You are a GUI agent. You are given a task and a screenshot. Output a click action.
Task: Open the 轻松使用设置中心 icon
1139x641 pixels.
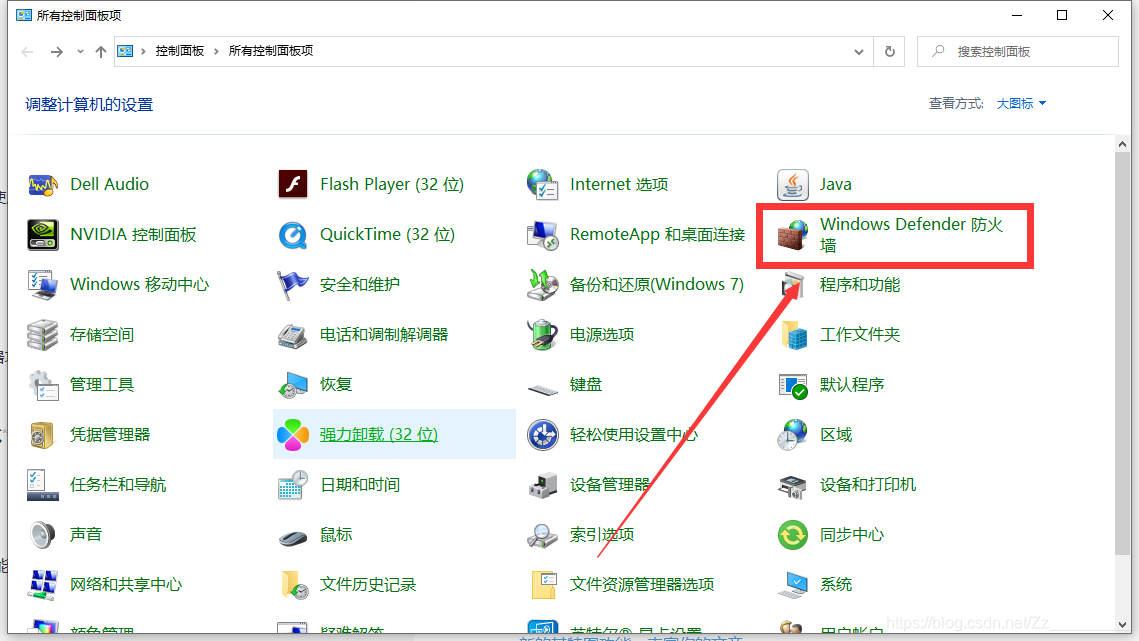coord(543,435)
